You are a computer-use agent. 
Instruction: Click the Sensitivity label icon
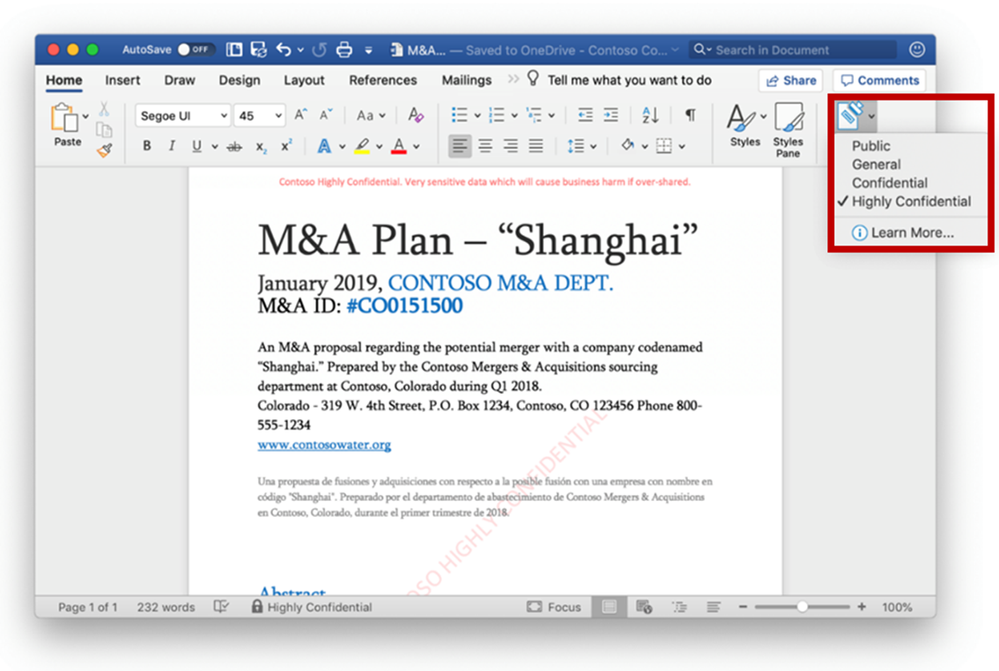851,115
